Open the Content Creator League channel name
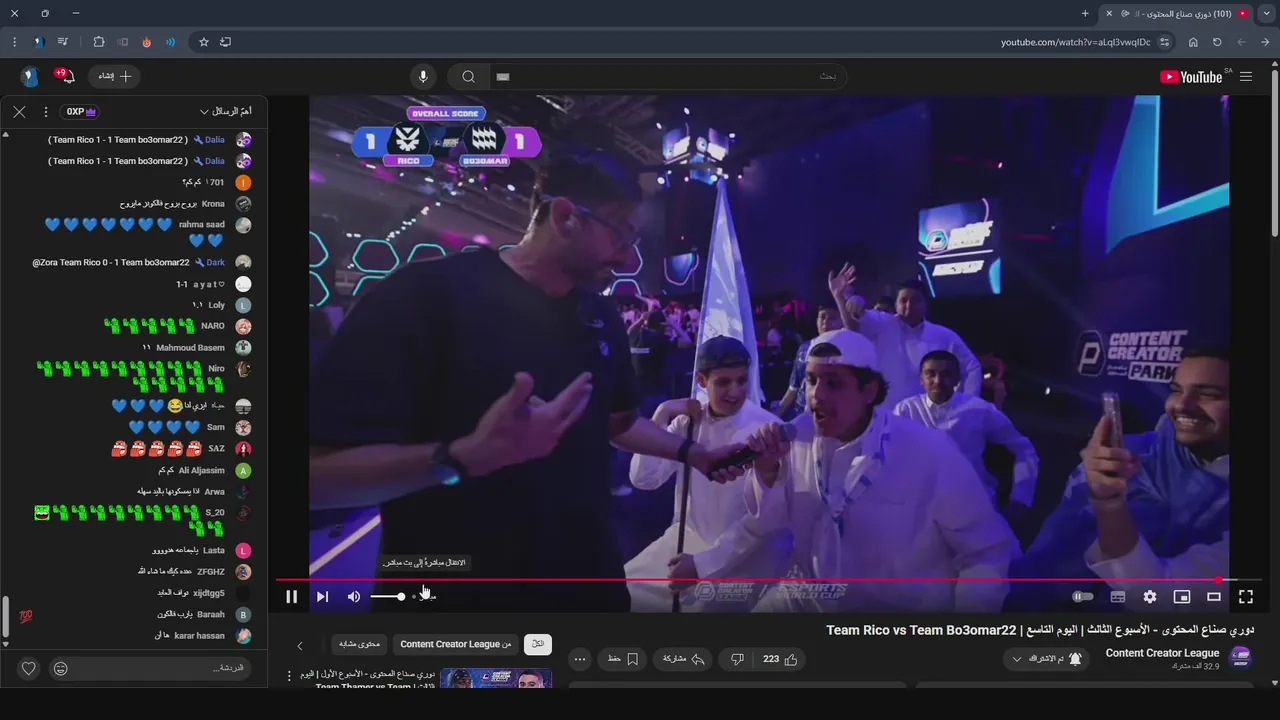The width and height of the screenshot is (1280, 720). [x=1162, y=653]
